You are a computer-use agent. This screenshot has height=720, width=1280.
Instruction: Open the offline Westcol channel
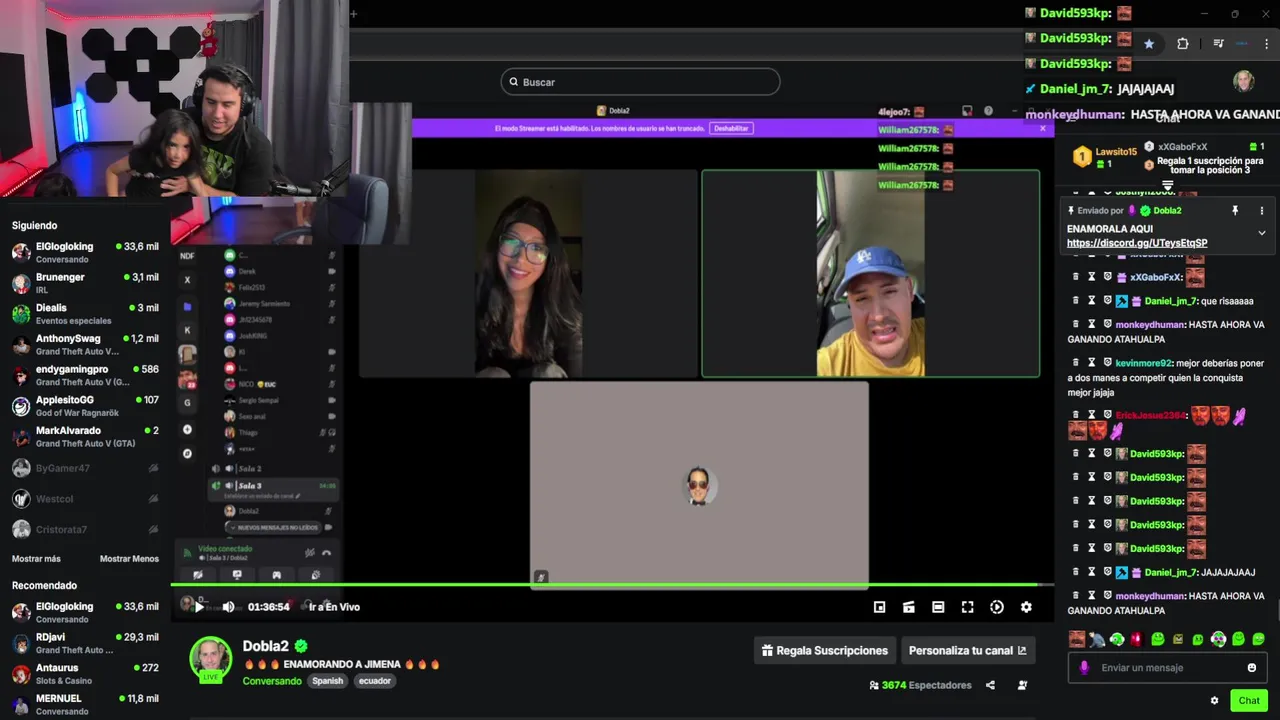pyautogui.click(x=85, y=499)
